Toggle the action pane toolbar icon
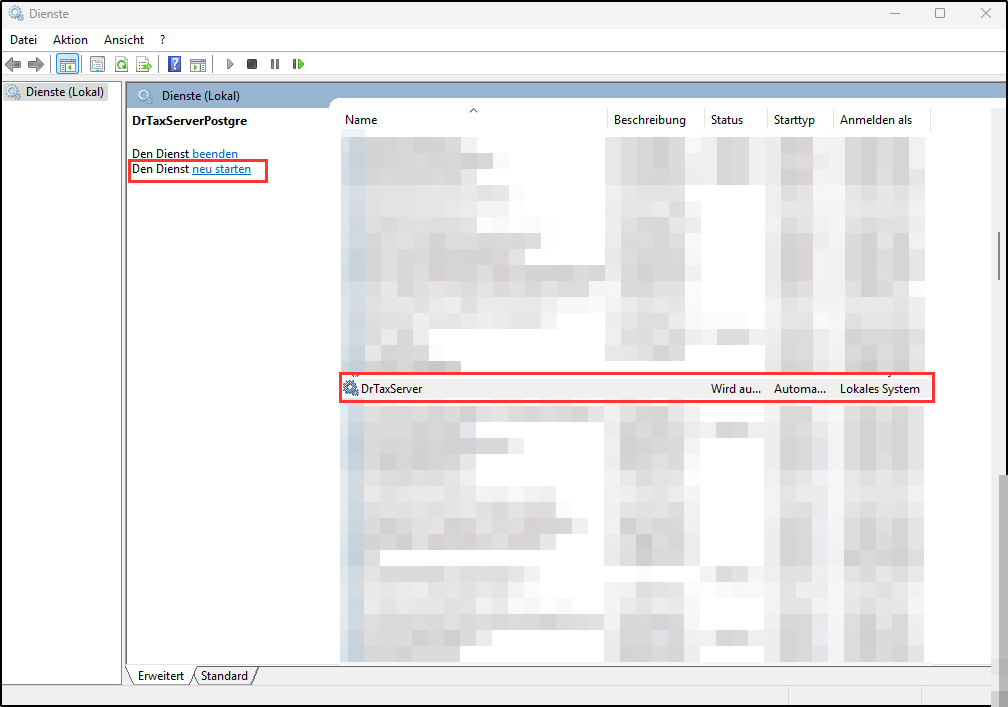 click(198, 64)
